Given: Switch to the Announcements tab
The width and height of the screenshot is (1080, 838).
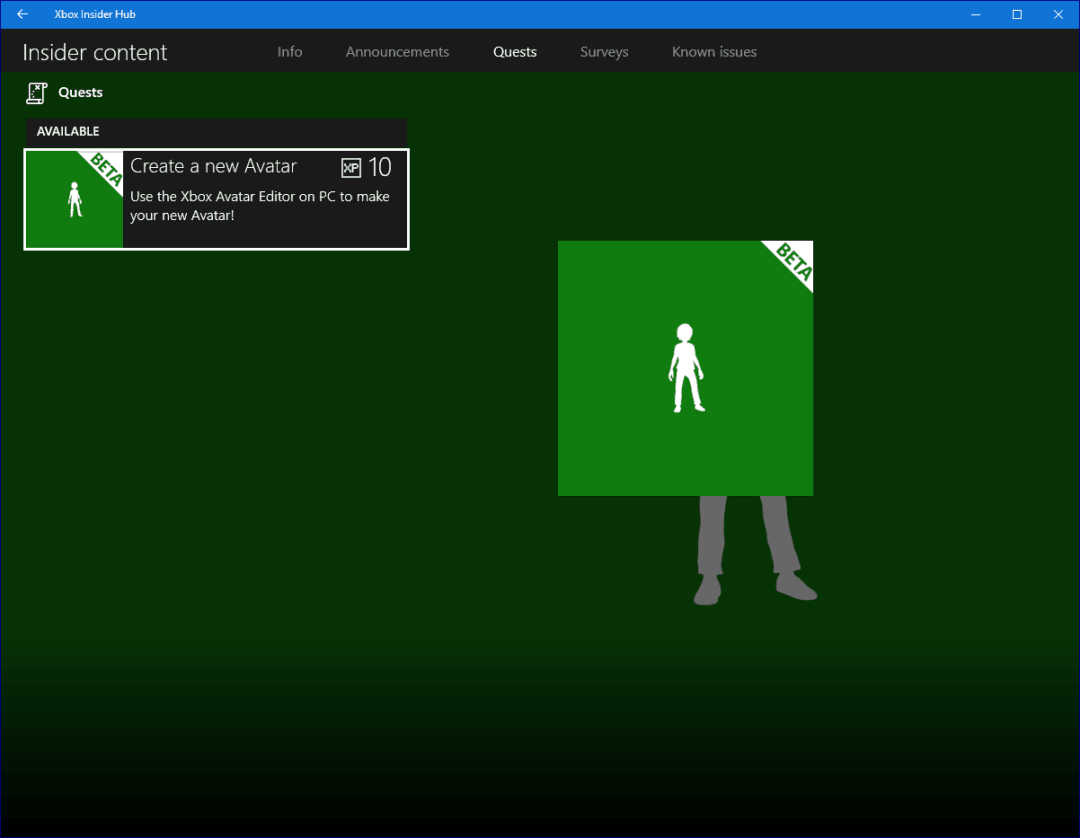Looking at the screenshot, I should pyautogui.click(x=397, y=51).
